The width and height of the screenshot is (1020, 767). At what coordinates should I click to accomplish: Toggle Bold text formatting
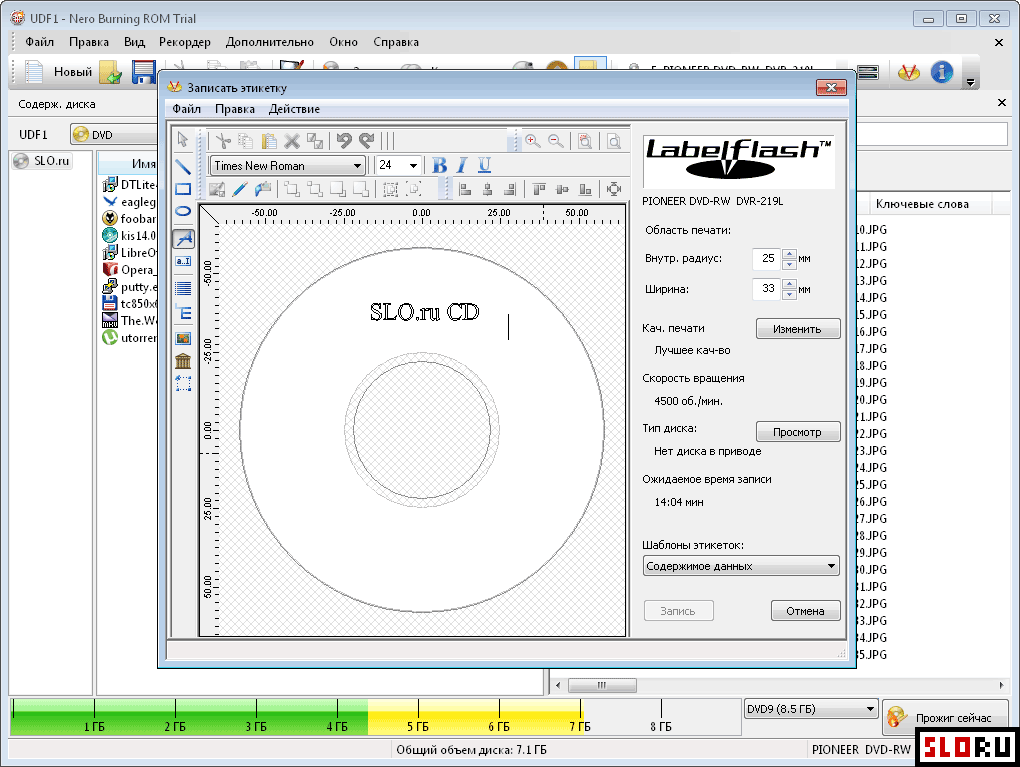pyautogui.click(x=440, y=165)
